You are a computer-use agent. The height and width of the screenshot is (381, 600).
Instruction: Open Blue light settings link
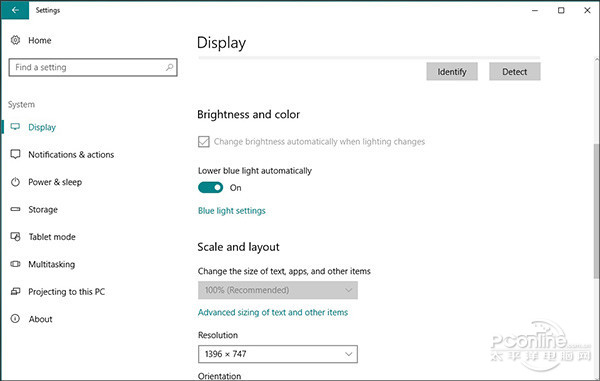232,211
